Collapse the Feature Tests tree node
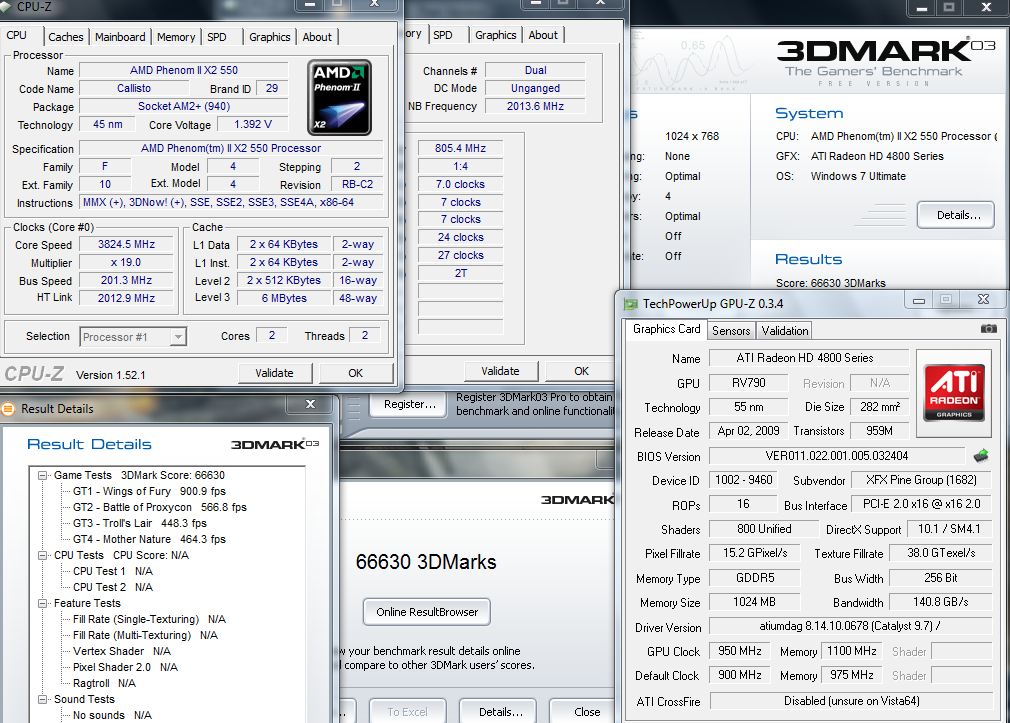The image size is (1010, 723). tap(43, 604)
